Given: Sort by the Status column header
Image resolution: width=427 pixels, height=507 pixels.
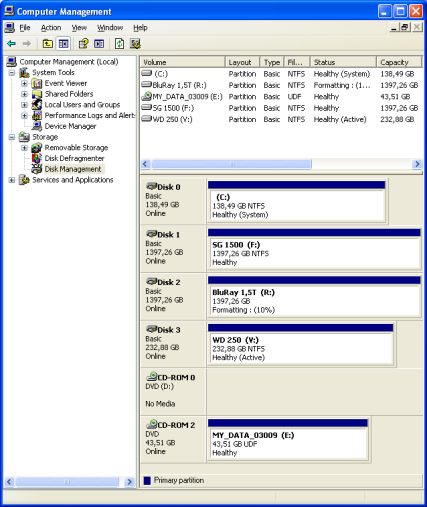Looking at the screenshot, I should pyautogui.click(x=343, y=62).
